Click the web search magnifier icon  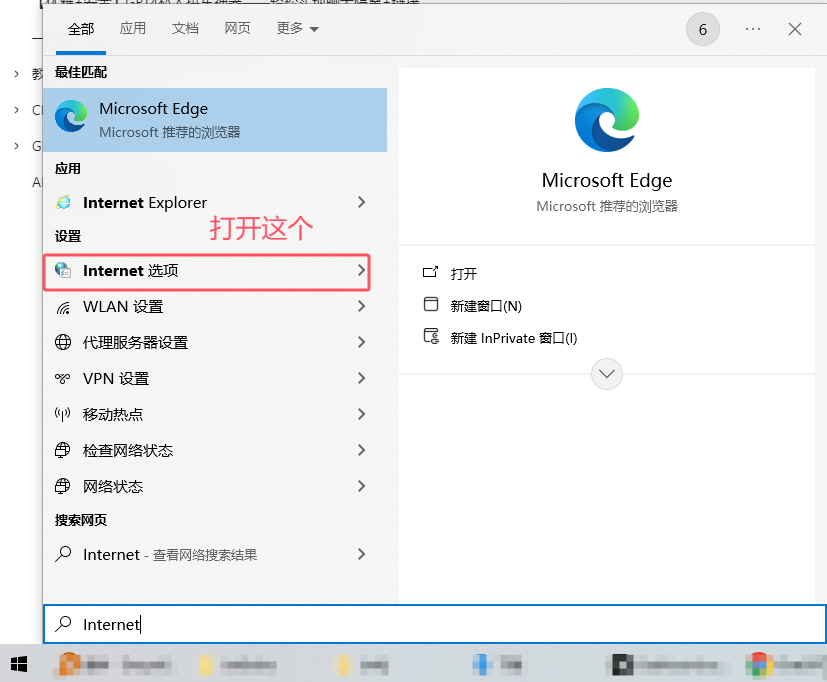click(63, 554)
